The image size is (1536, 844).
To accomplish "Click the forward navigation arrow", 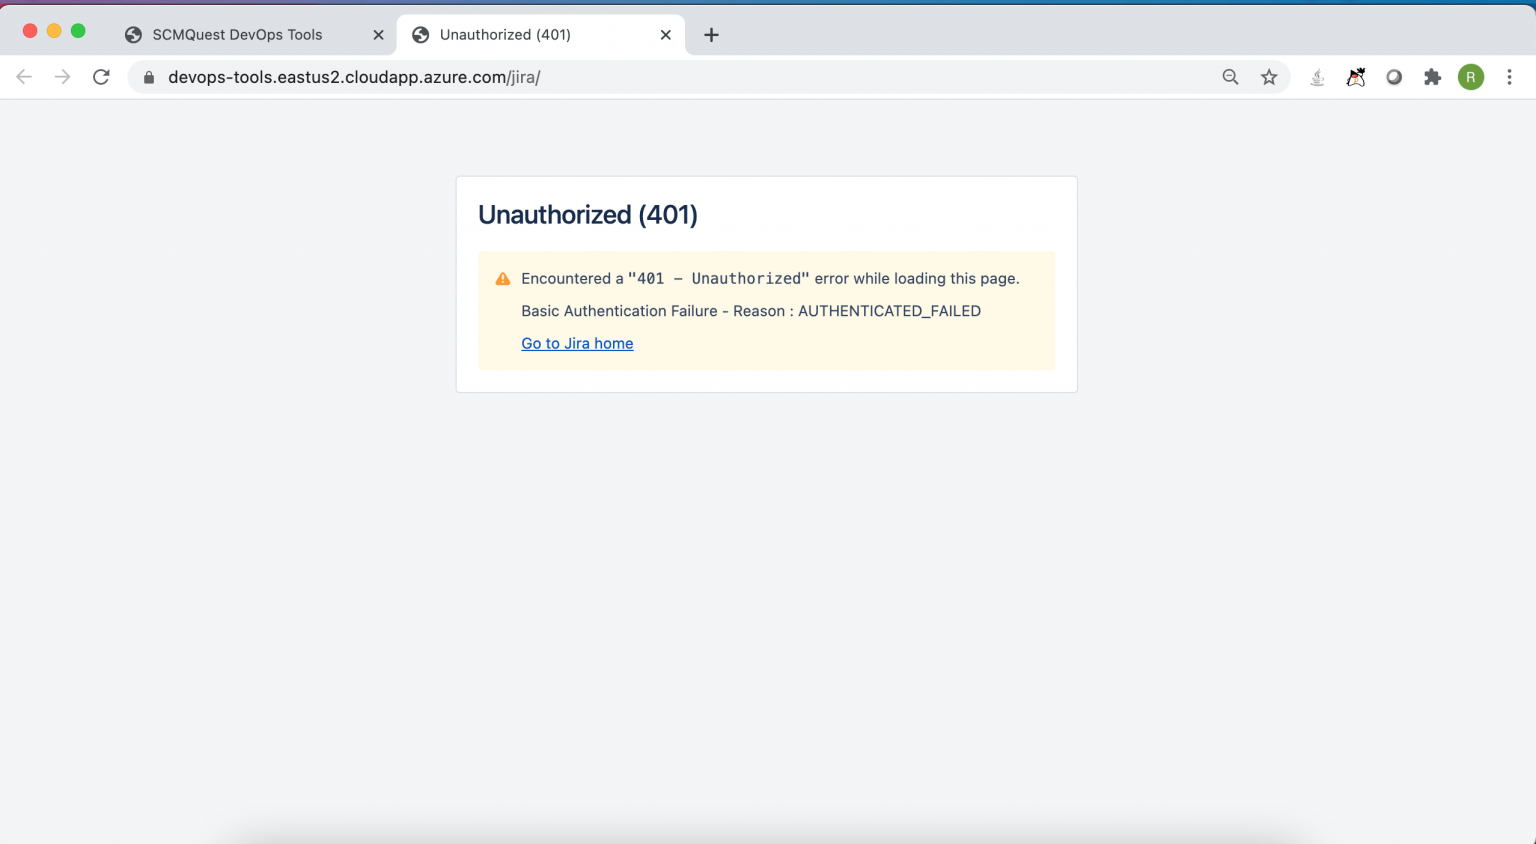I will point(62,77).
